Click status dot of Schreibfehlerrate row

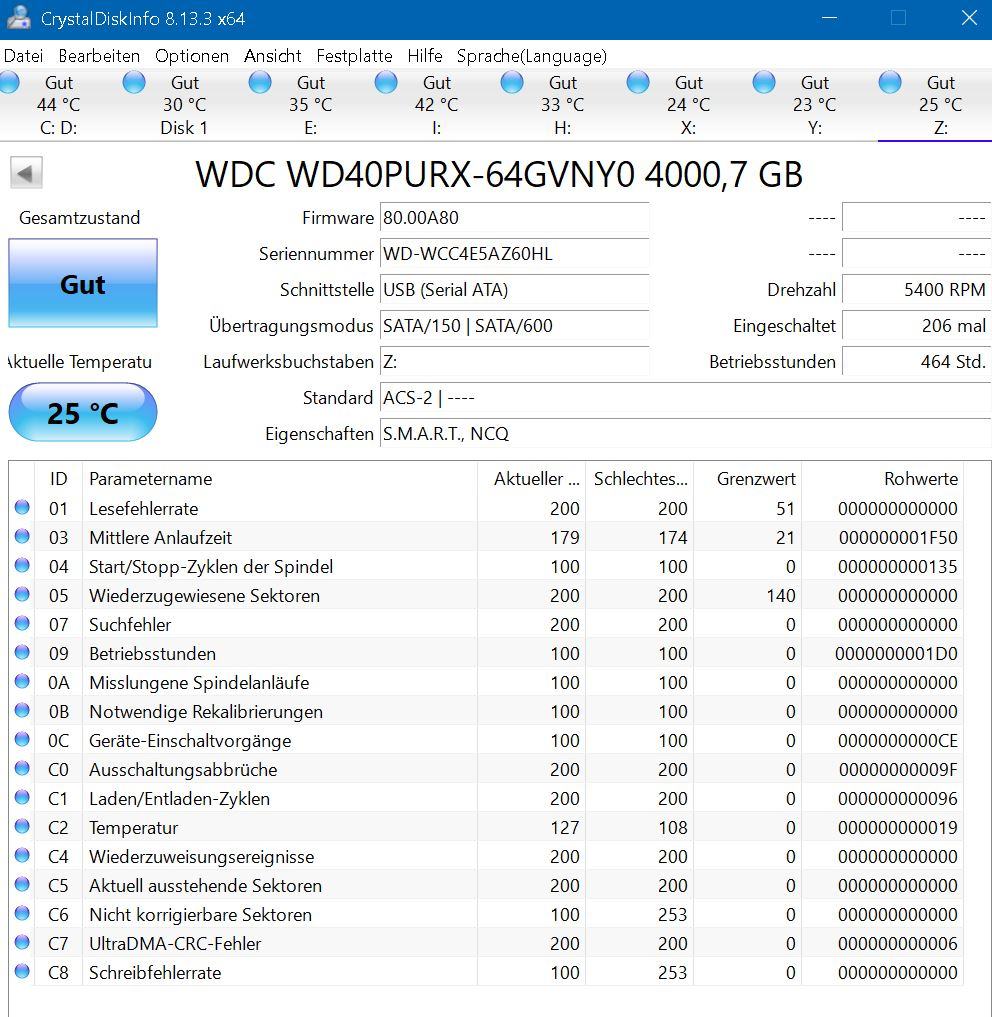[22, 971]
